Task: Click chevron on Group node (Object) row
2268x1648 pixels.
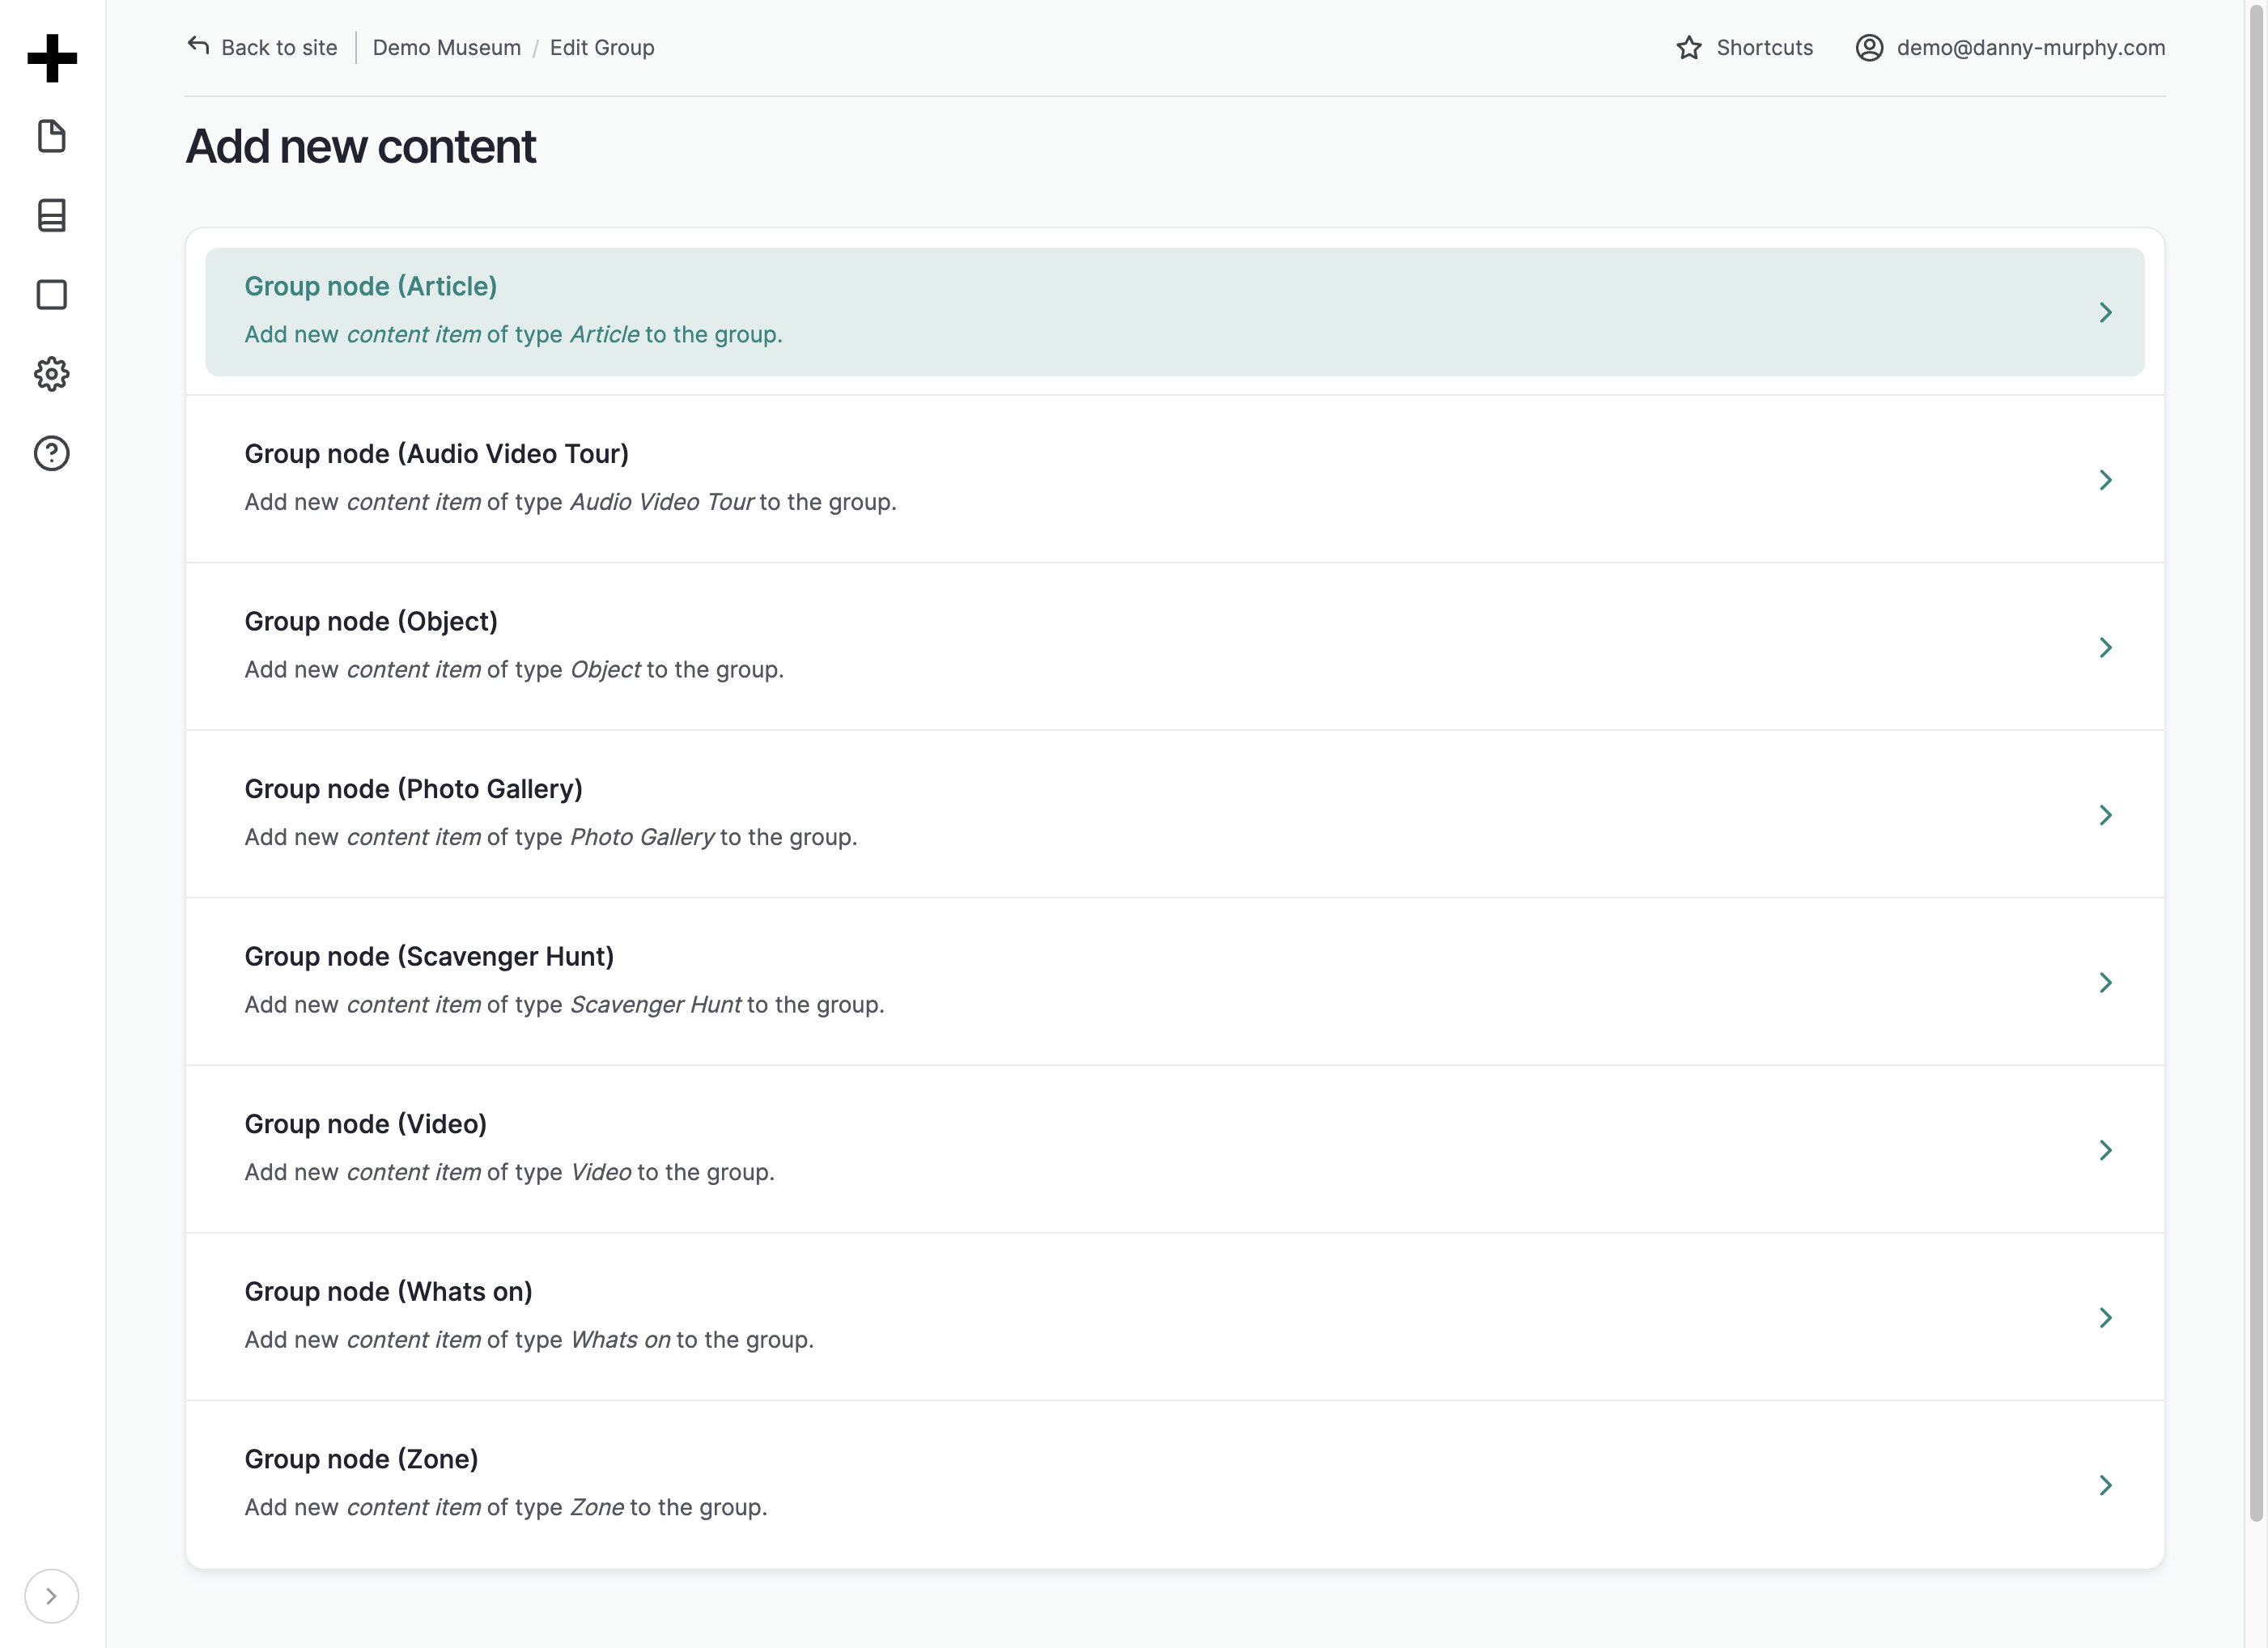Action: (x=2106, y=647)
